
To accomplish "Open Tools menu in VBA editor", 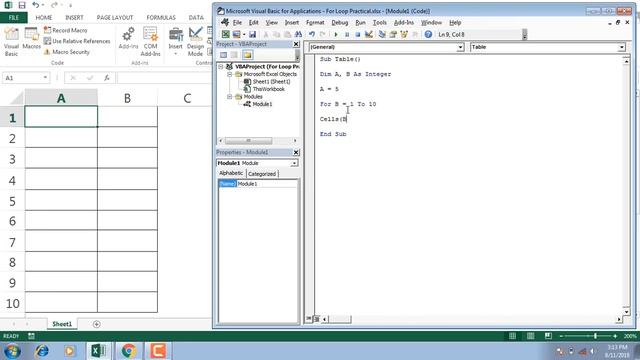I will [380, 23].
